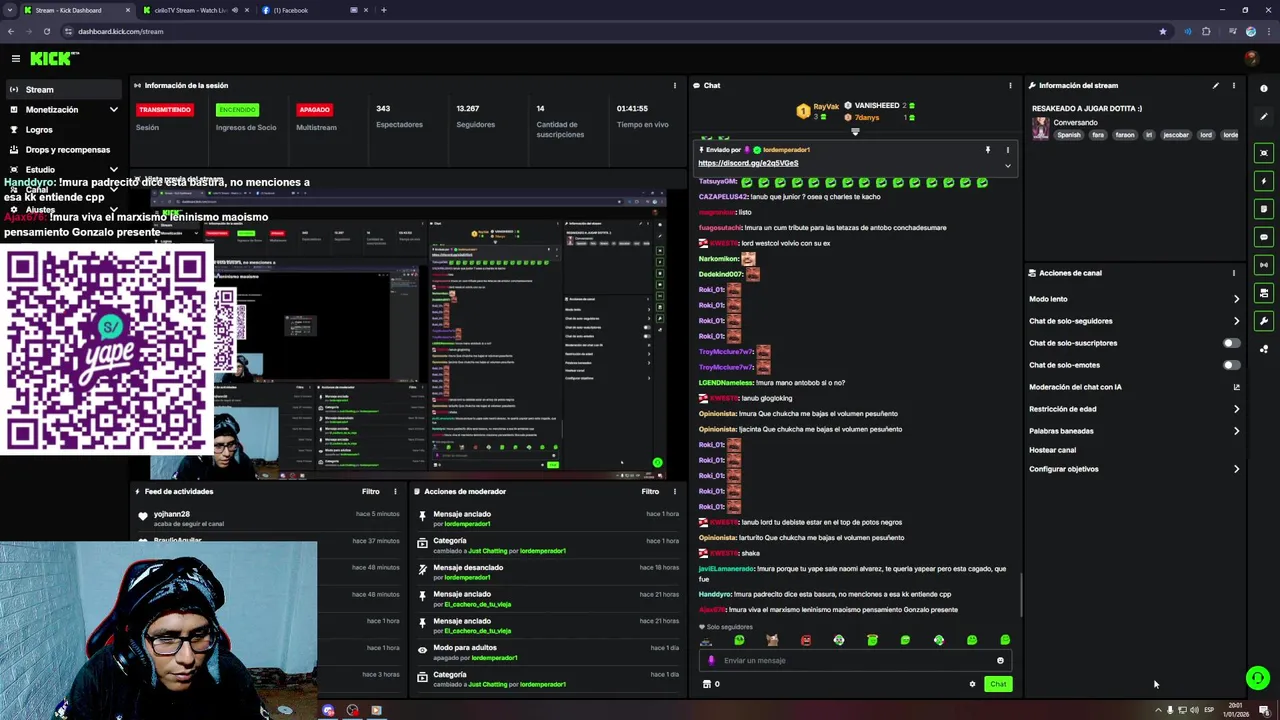Click Hostear canal
Image resolution: width=1280 pixels, height=720 pixels.
[x=1052, y=450]
